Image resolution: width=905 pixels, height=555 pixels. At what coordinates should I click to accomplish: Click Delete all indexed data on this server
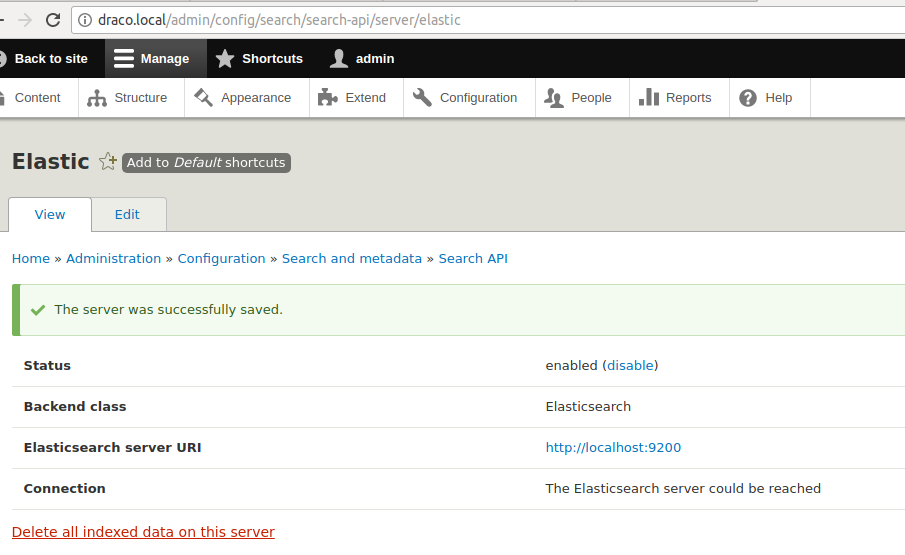tap(143, 532)
